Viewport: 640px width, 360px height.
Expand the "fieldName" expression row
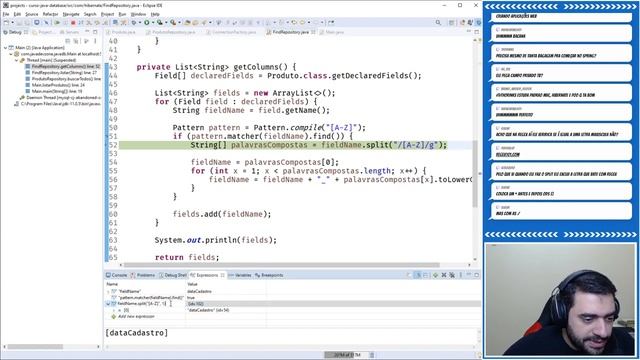click(x=108, y=291)
